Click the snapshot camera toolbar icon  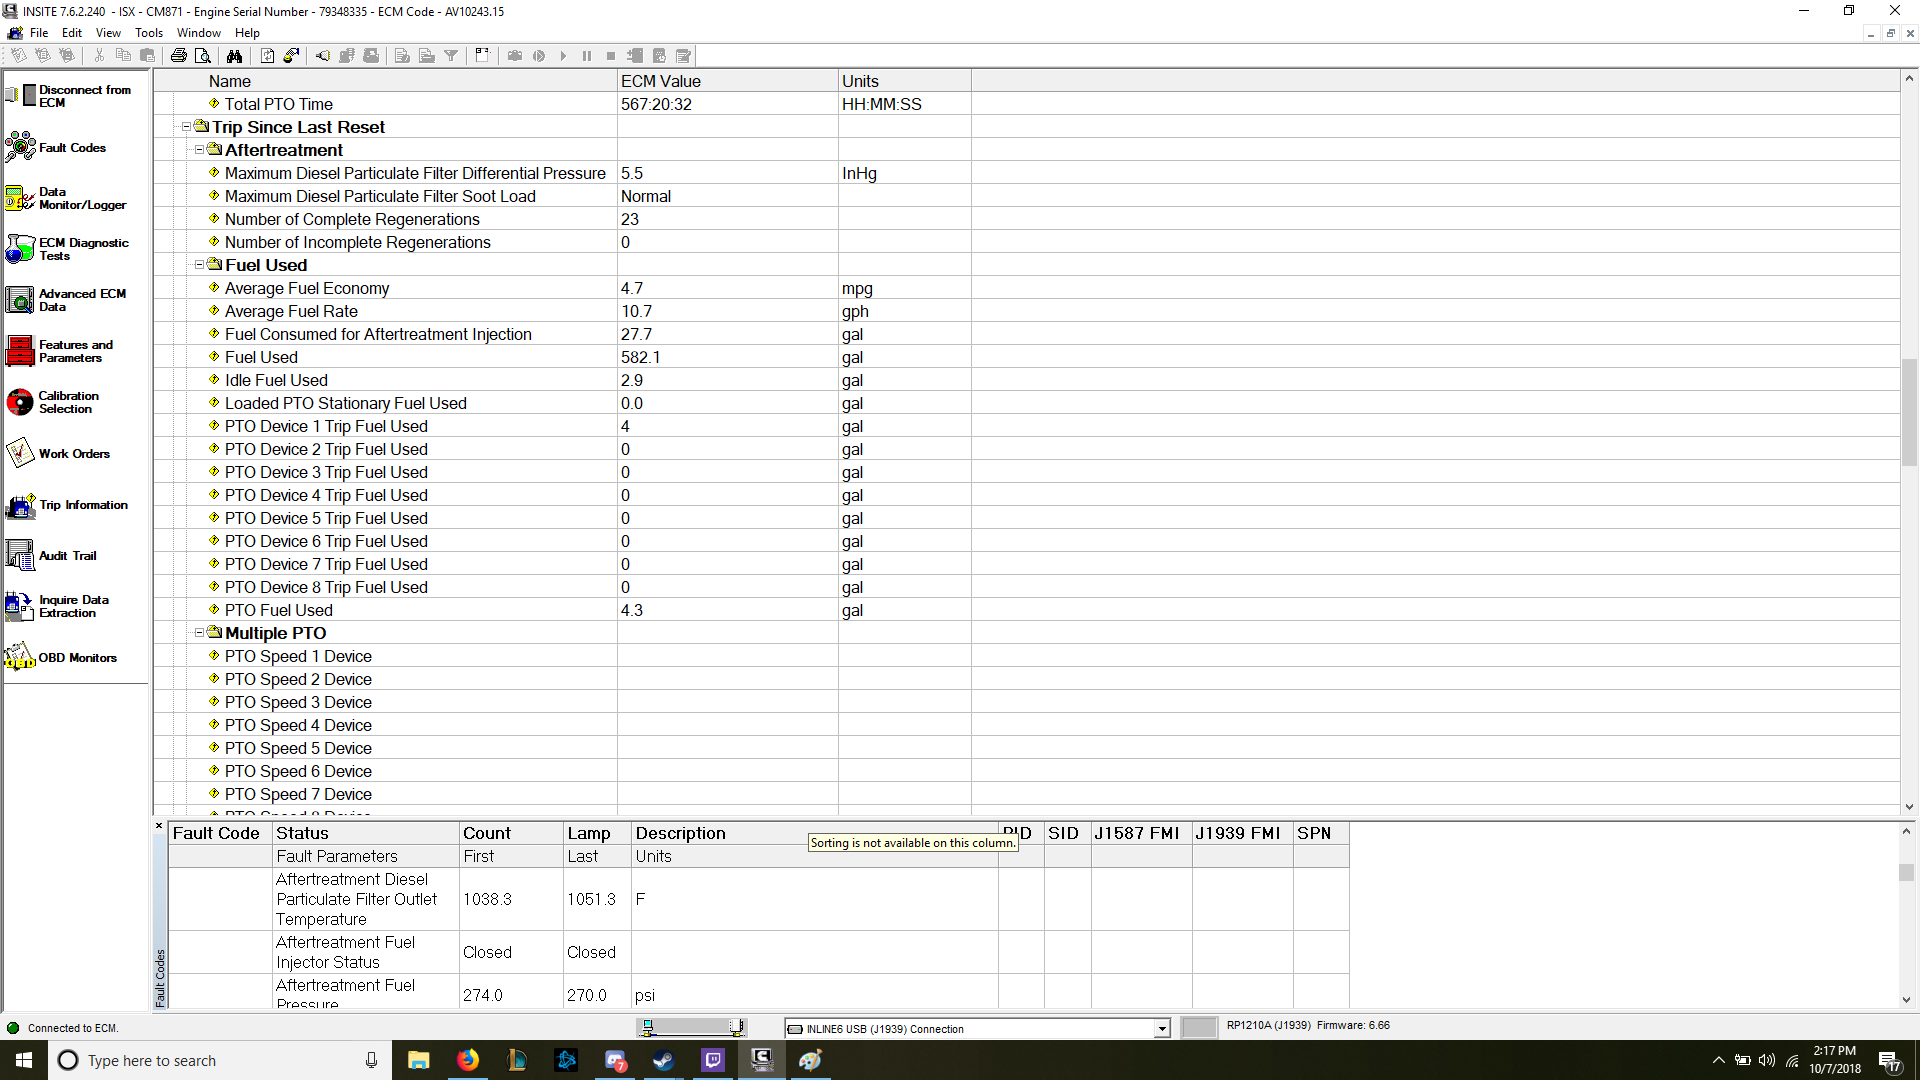(515, 56)
